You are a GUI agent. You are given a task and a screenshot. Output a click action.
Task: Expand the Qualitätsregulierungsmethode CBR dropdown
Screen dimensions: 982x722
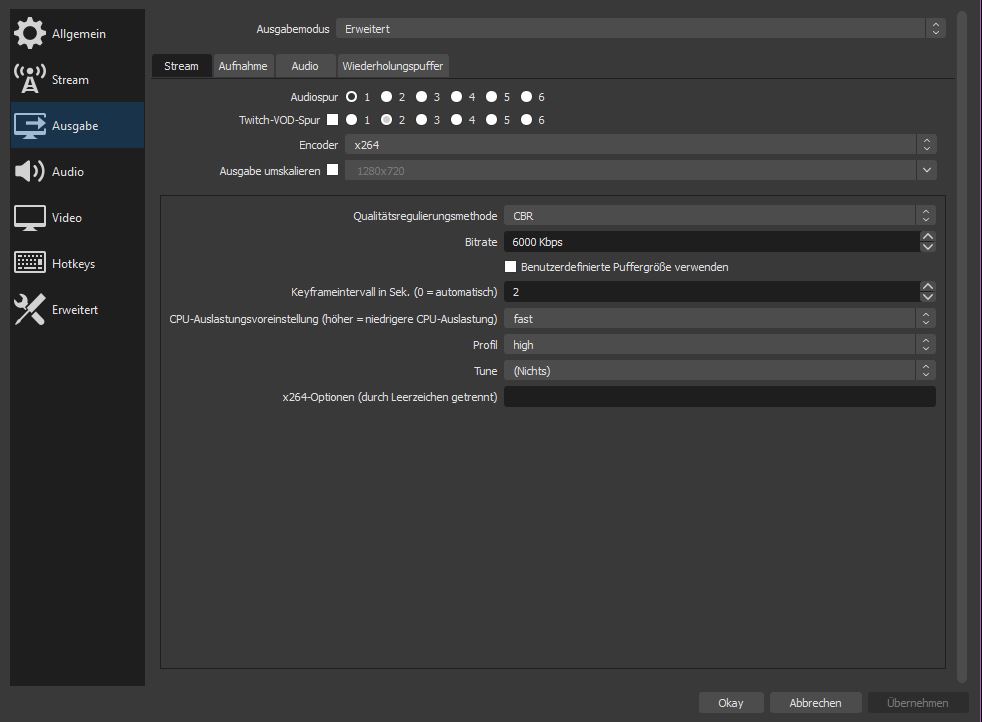click(719, 215)
